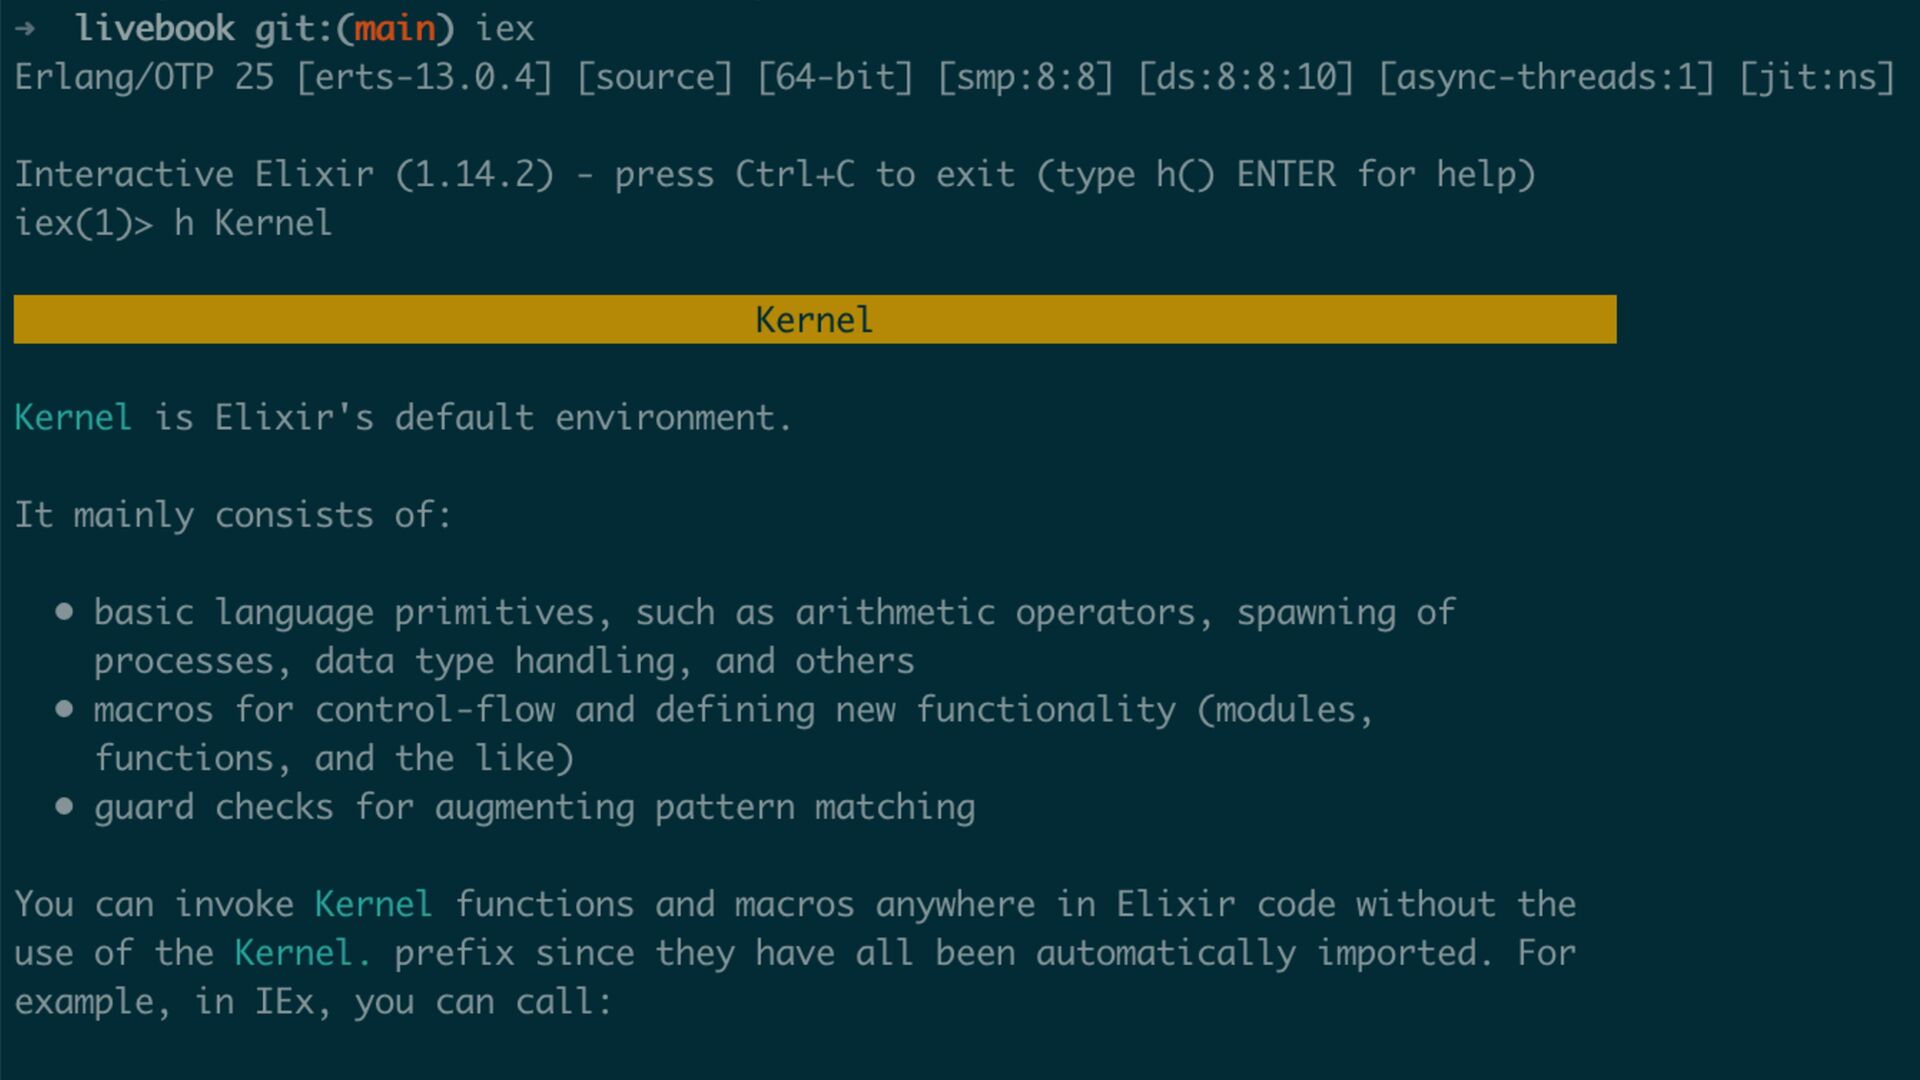Click 'It mainly consists of:' line
The image size is (1920, 1080).
point(233,515)
